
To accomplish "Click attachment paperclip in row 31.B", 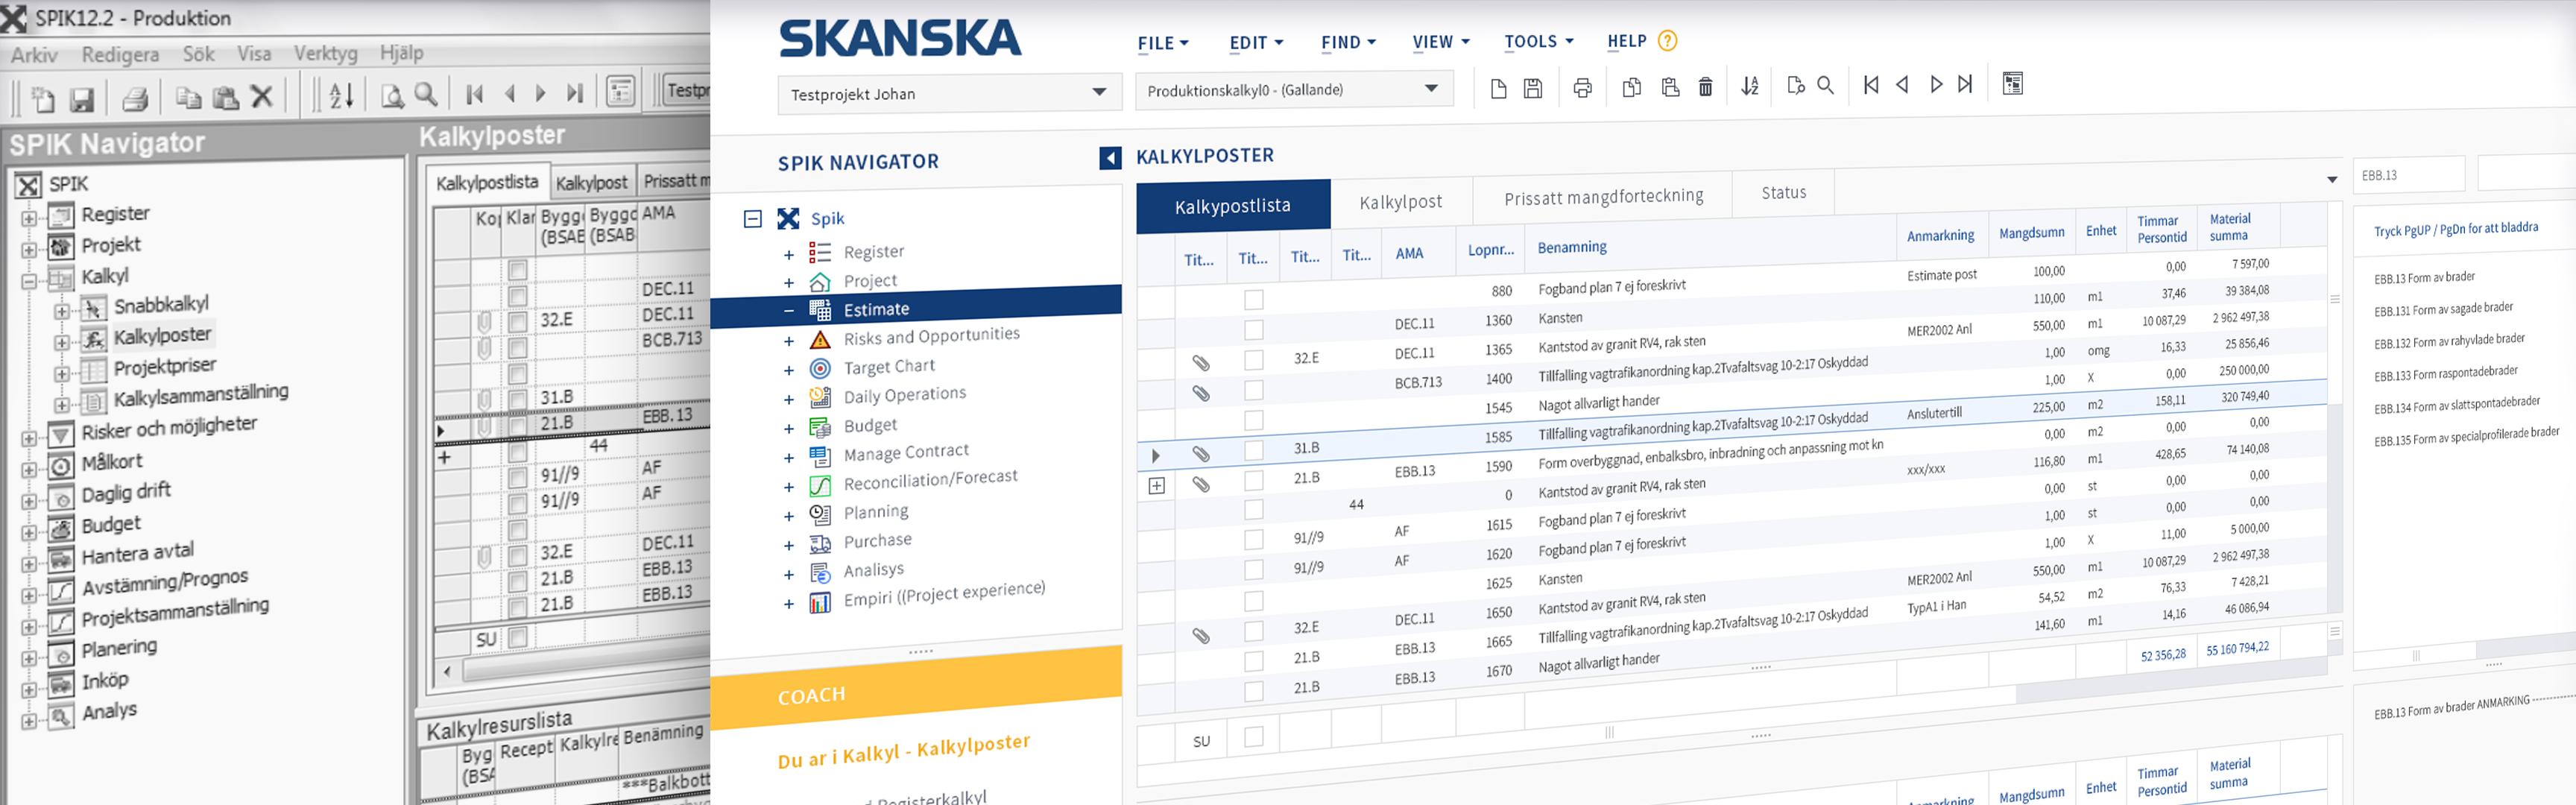I will point(1201,454).
